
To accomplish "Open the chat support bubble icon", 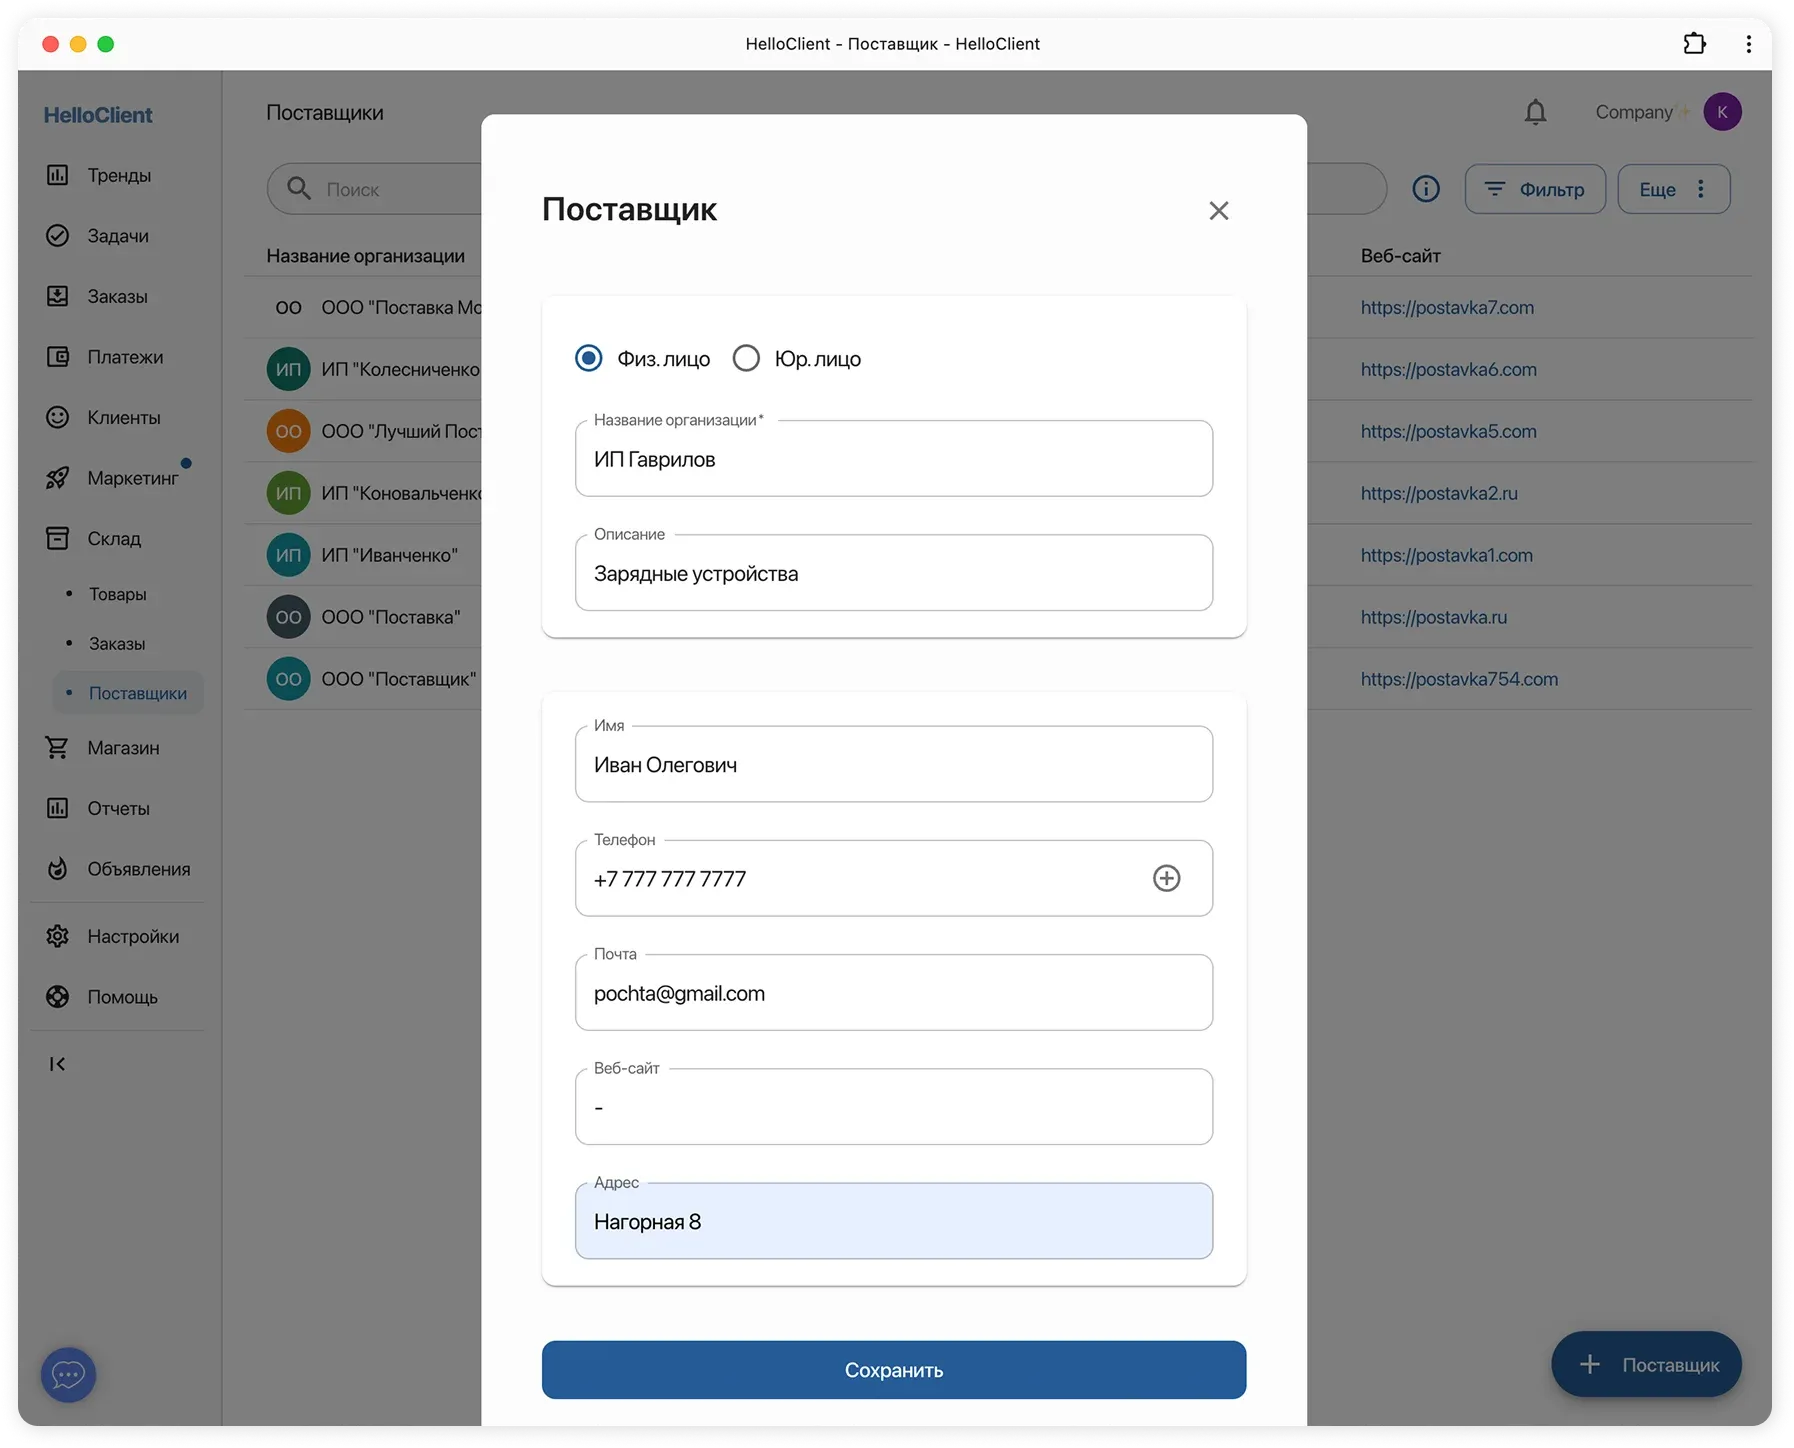I will [68, 1375].
